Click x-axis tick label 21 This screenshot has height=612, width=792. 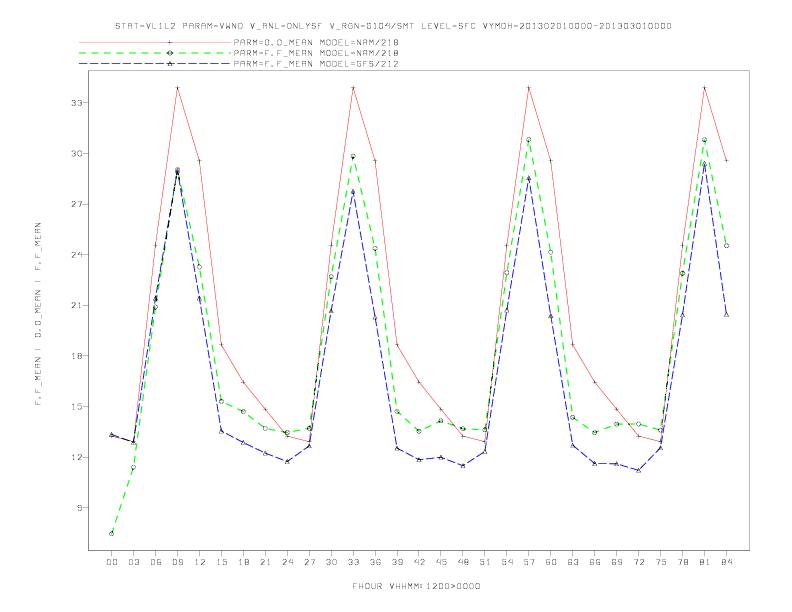(x=265, y=562)
